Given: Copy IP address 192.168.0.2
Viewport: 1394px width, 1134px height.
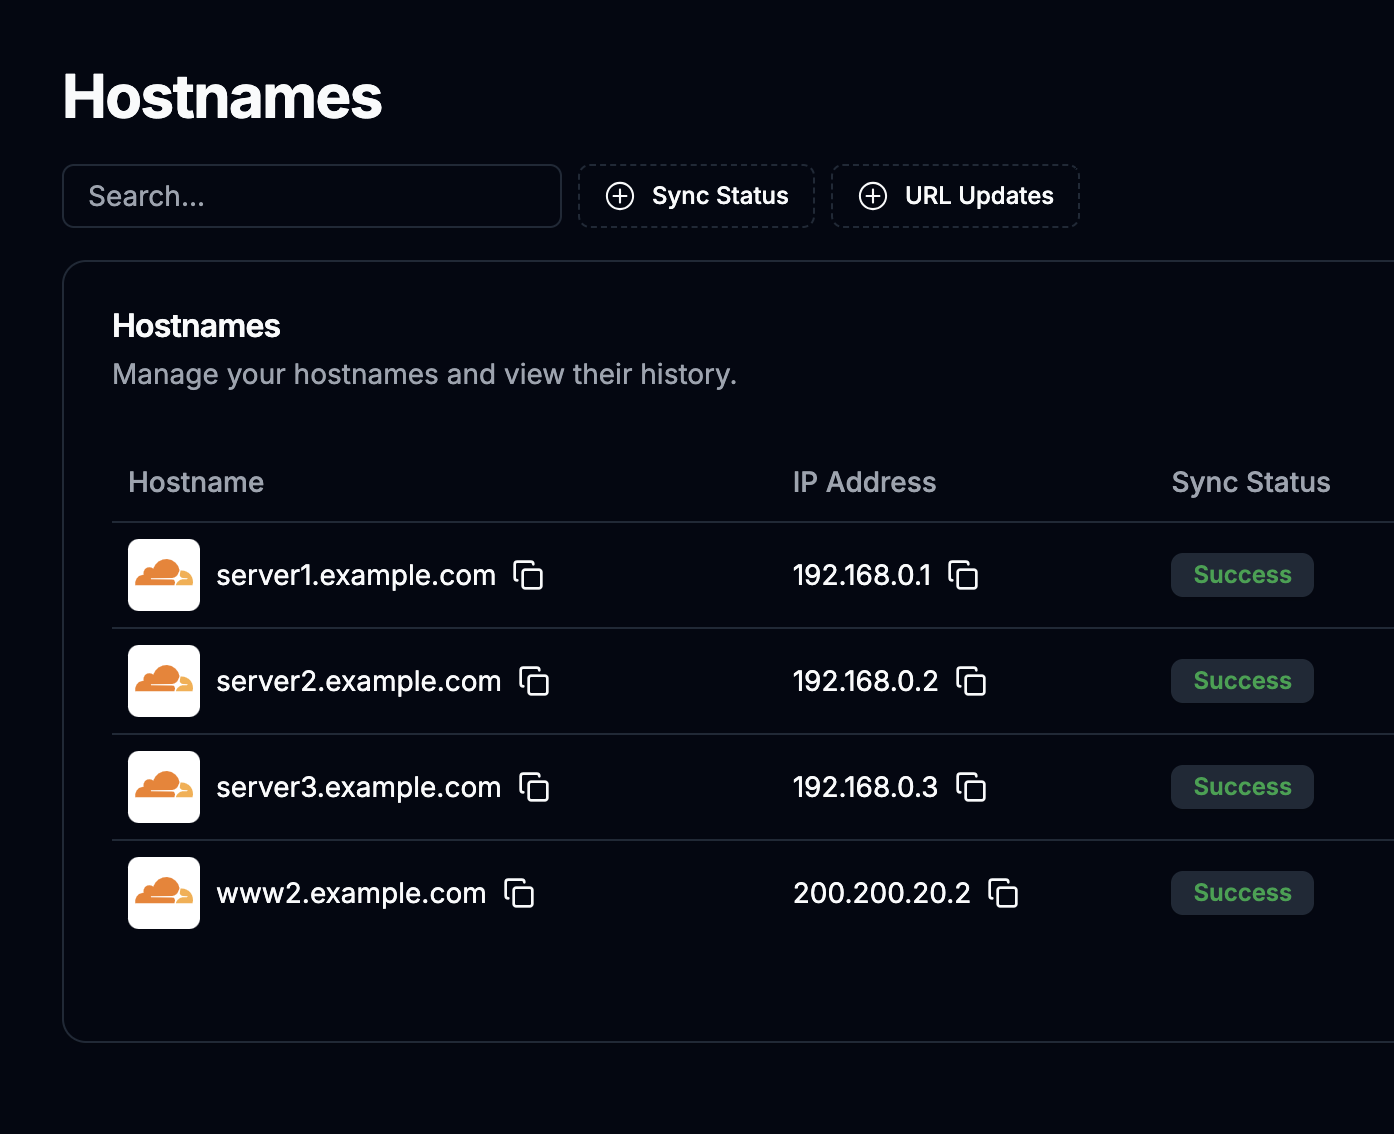Looking at the screenshot, I should tap(971, 681).
